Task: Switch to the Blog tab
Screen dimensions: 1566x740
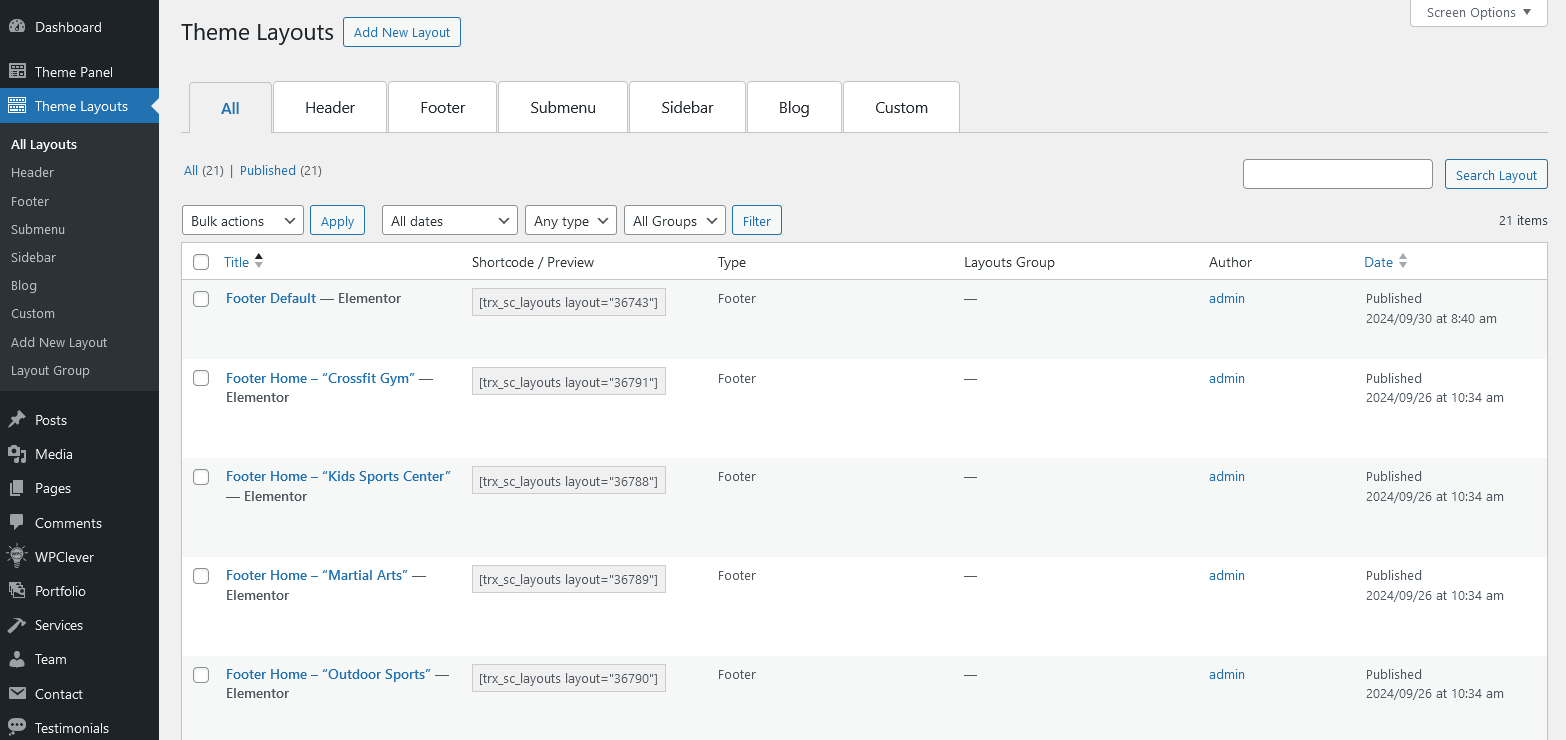Action: [794, 107]
